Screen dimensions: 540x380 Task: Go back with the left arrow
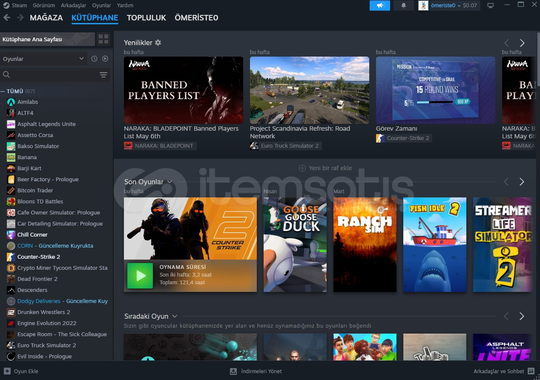point(7,18)
